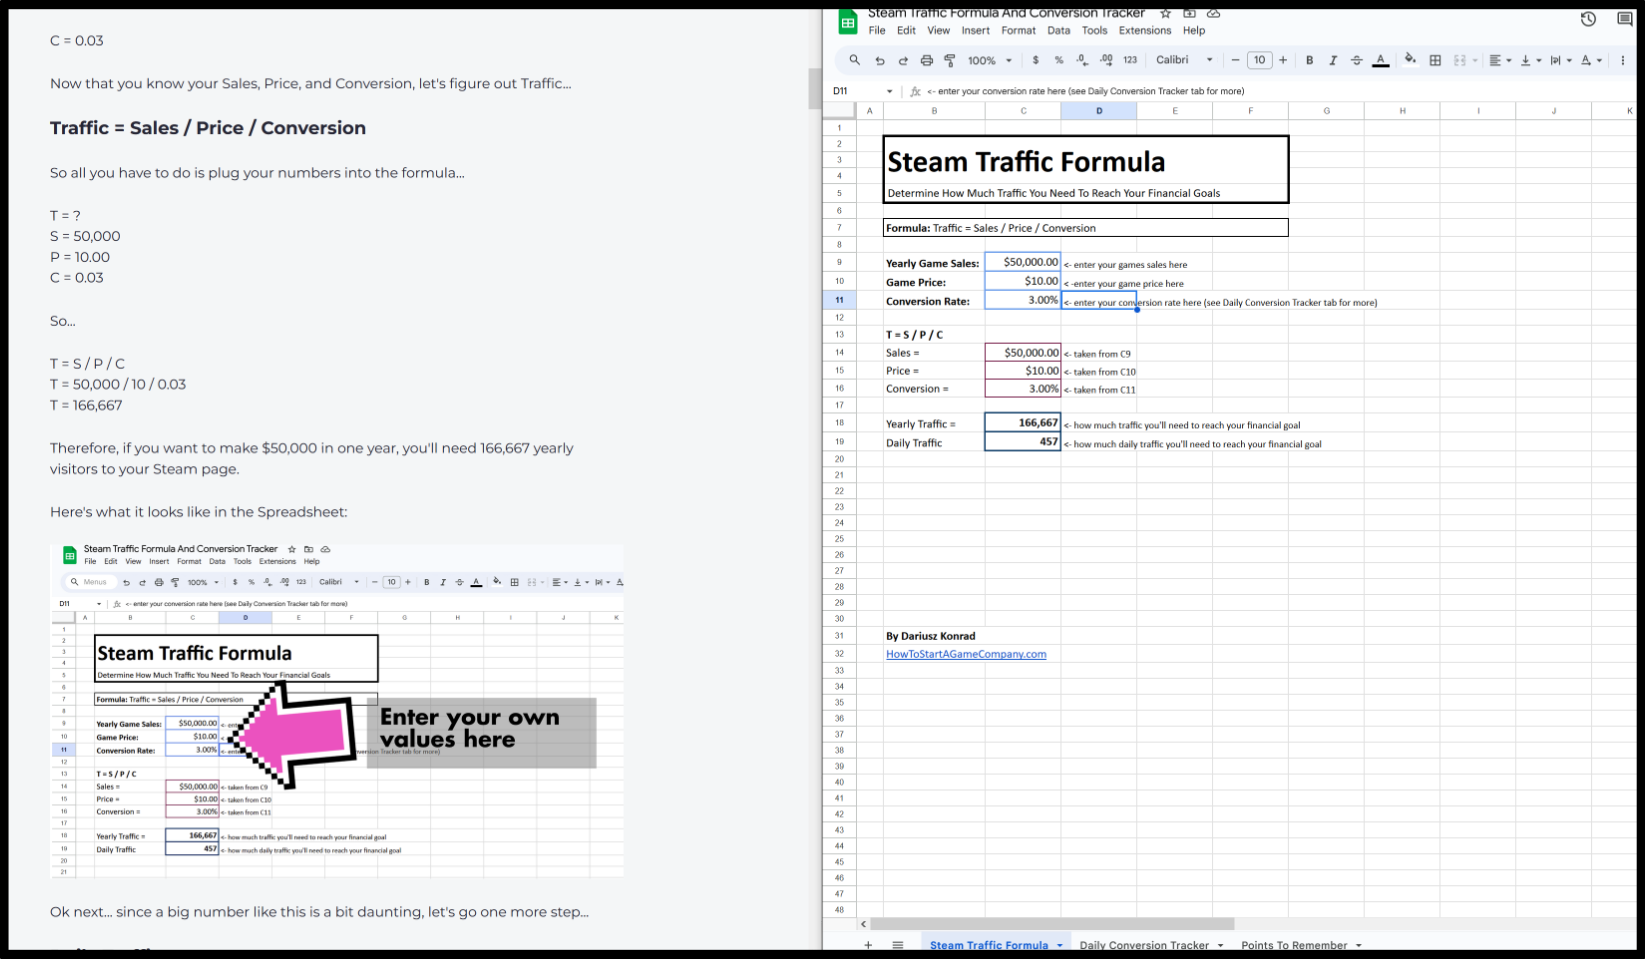Print the spreadsheet
1645x959 pixels.
pos(927,61)
